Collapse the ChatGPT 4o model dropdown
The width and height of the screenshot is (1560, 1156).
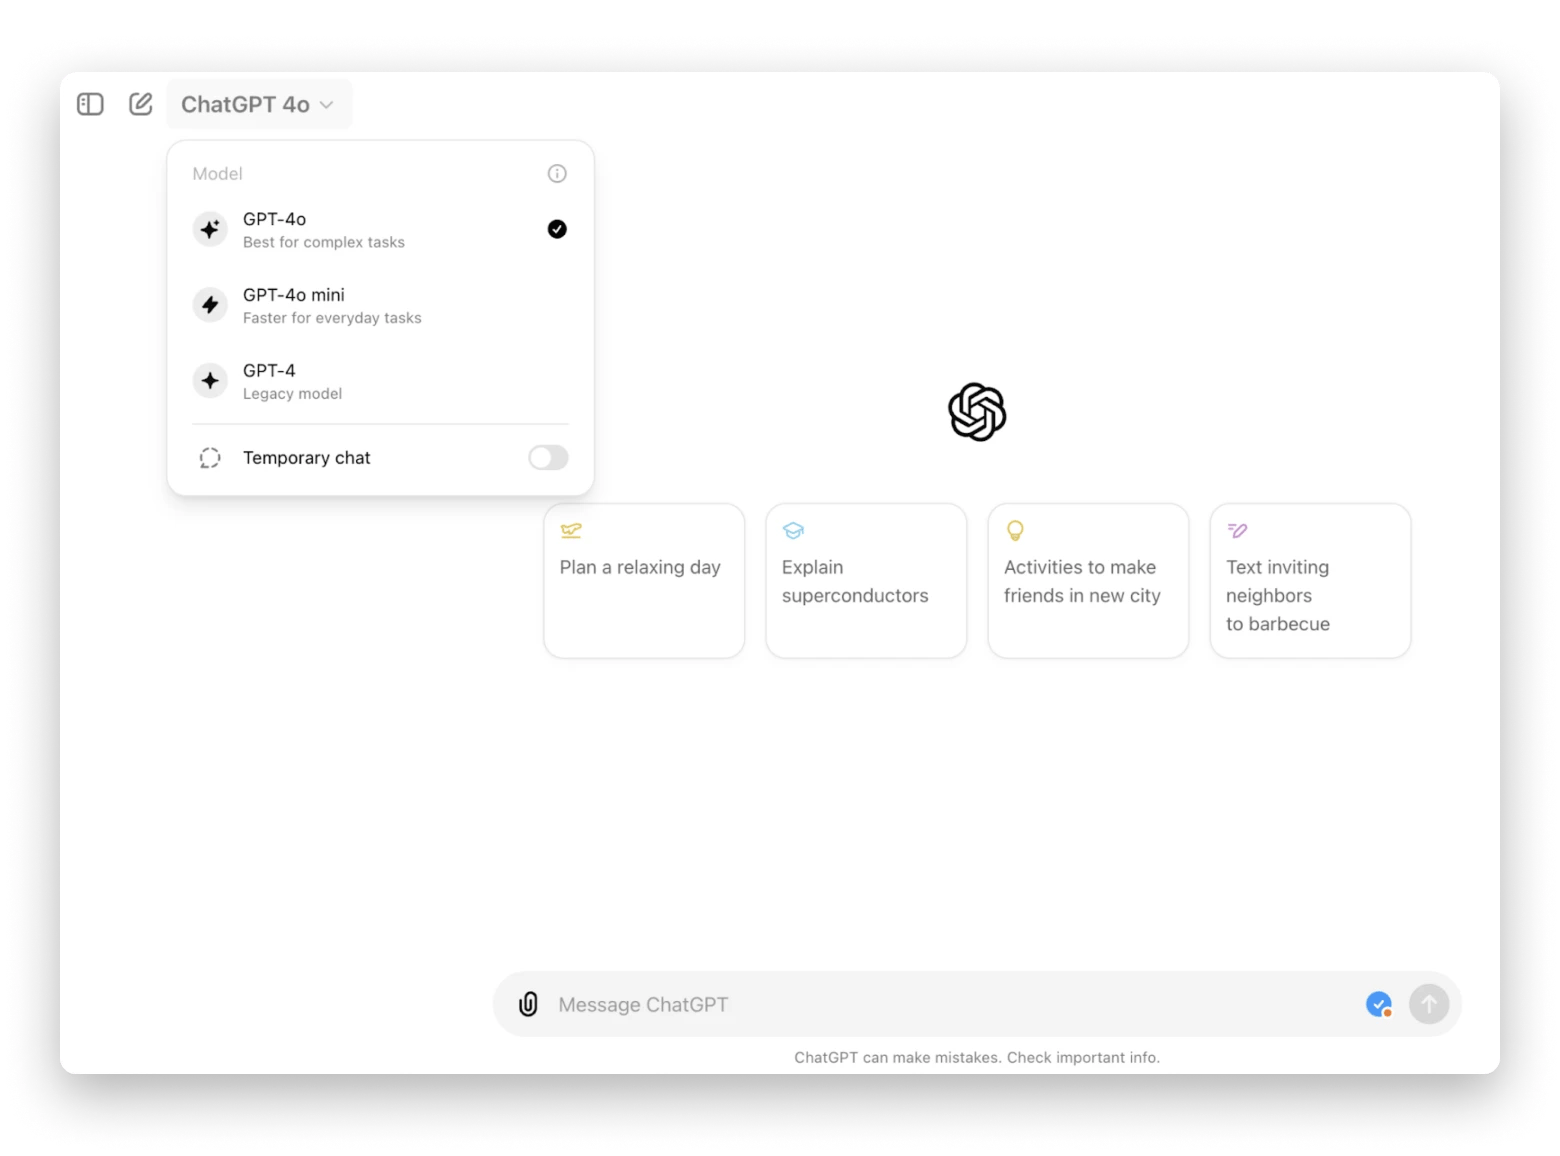click(259, 104)
